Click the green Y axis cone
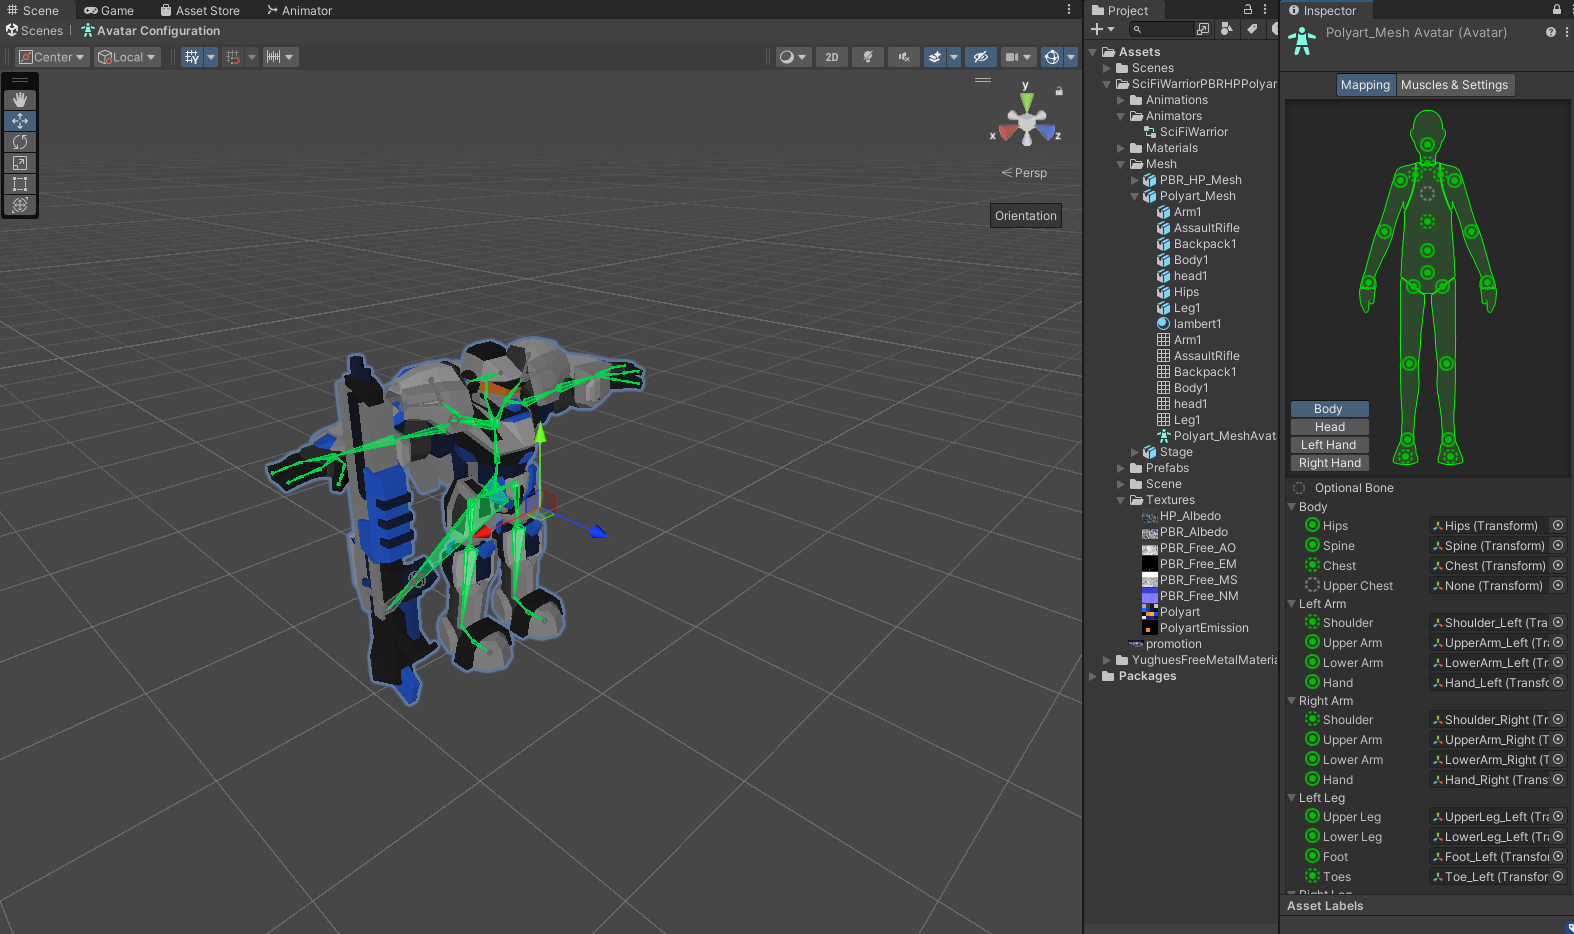Image resolution: width=1574 pixels, height=934 pixels. pyautogui.click(x=1026, y=101)
